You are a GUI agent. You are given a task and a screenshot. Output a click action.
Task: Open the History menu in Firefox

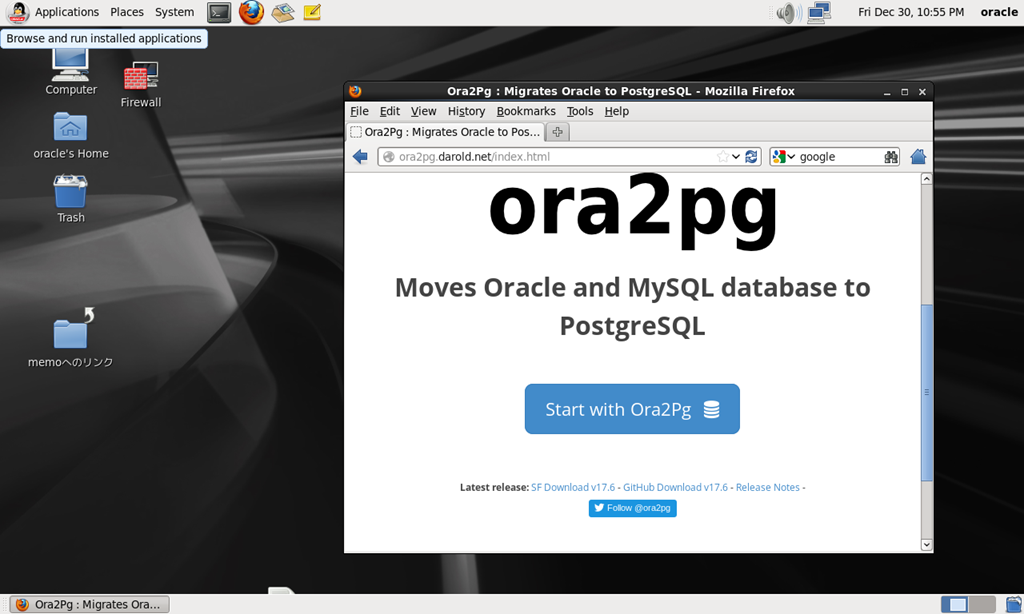[x=466, y=111]
